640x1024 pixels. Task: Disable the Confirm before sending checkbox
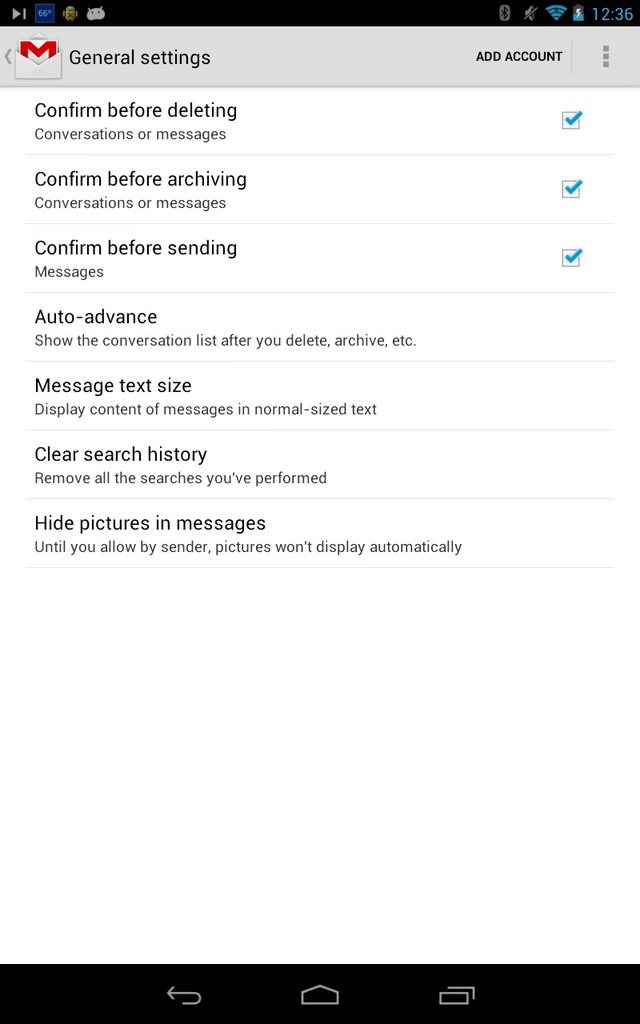571,258
